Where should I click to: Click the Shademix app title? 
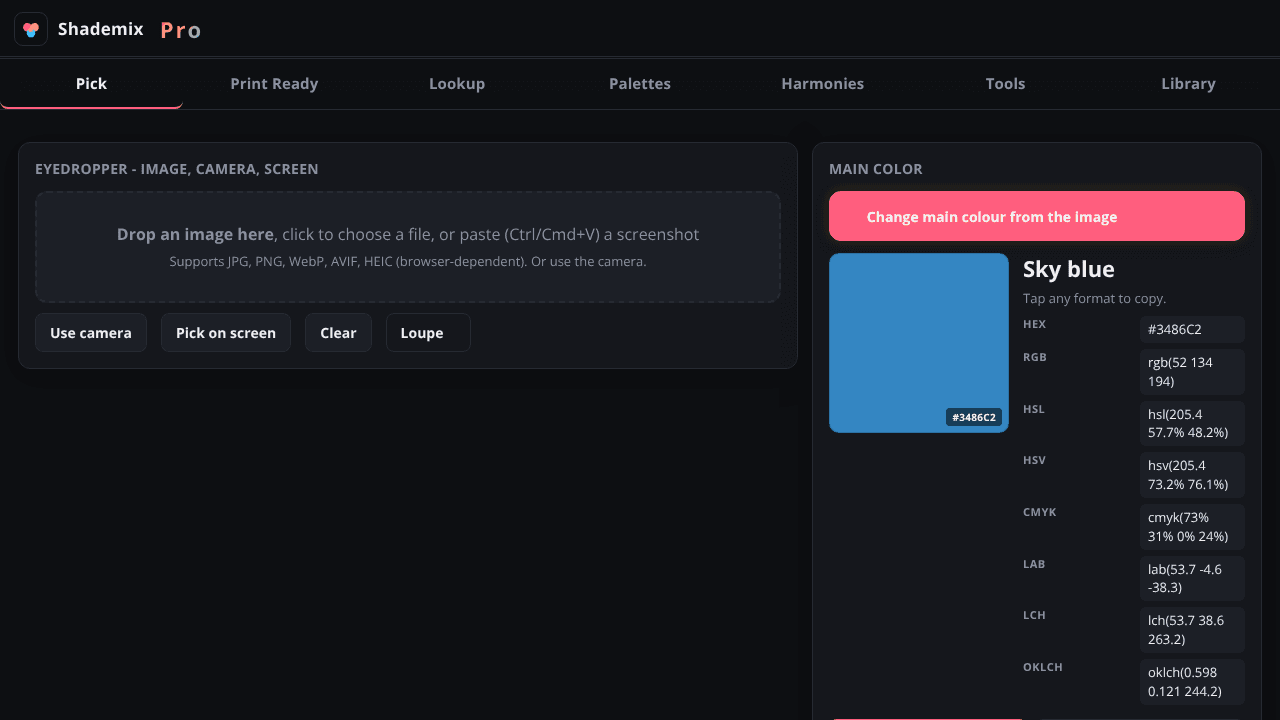pos(101,29)
